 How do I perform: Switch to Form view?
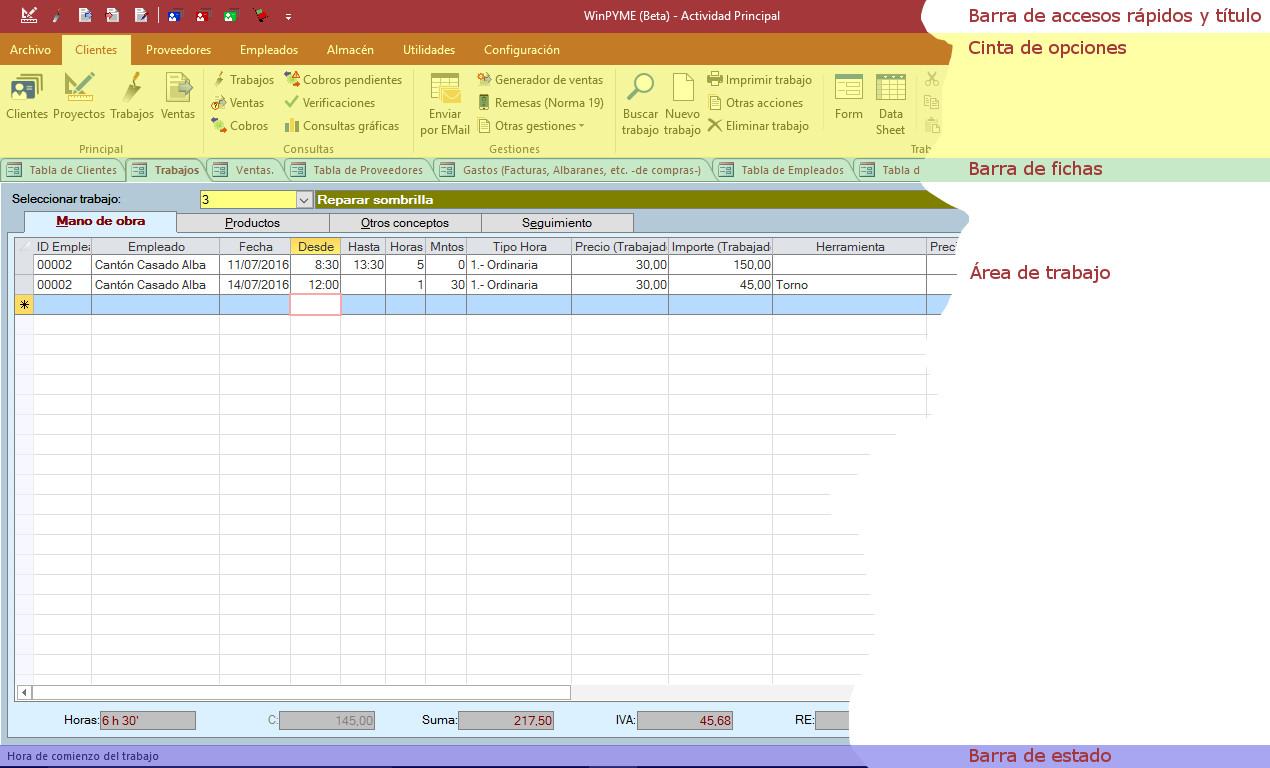click(x=848, y=96)
